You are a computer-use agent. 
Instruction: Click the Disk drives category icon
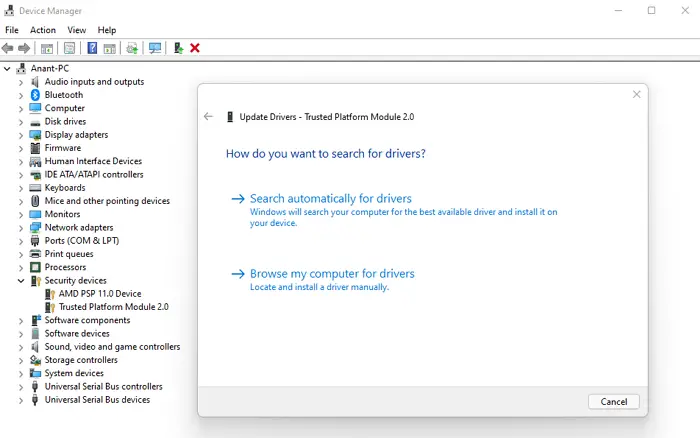[x=35, y=122]
